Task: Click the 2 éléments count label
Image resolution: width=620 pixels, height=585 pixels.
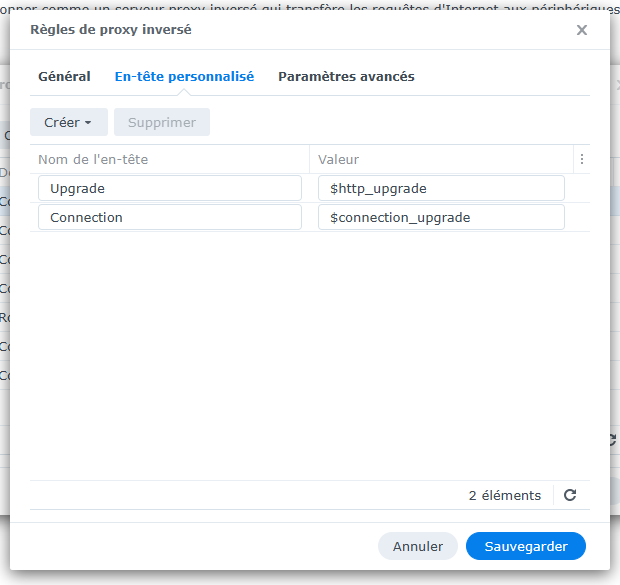Action: coord(504,495)
